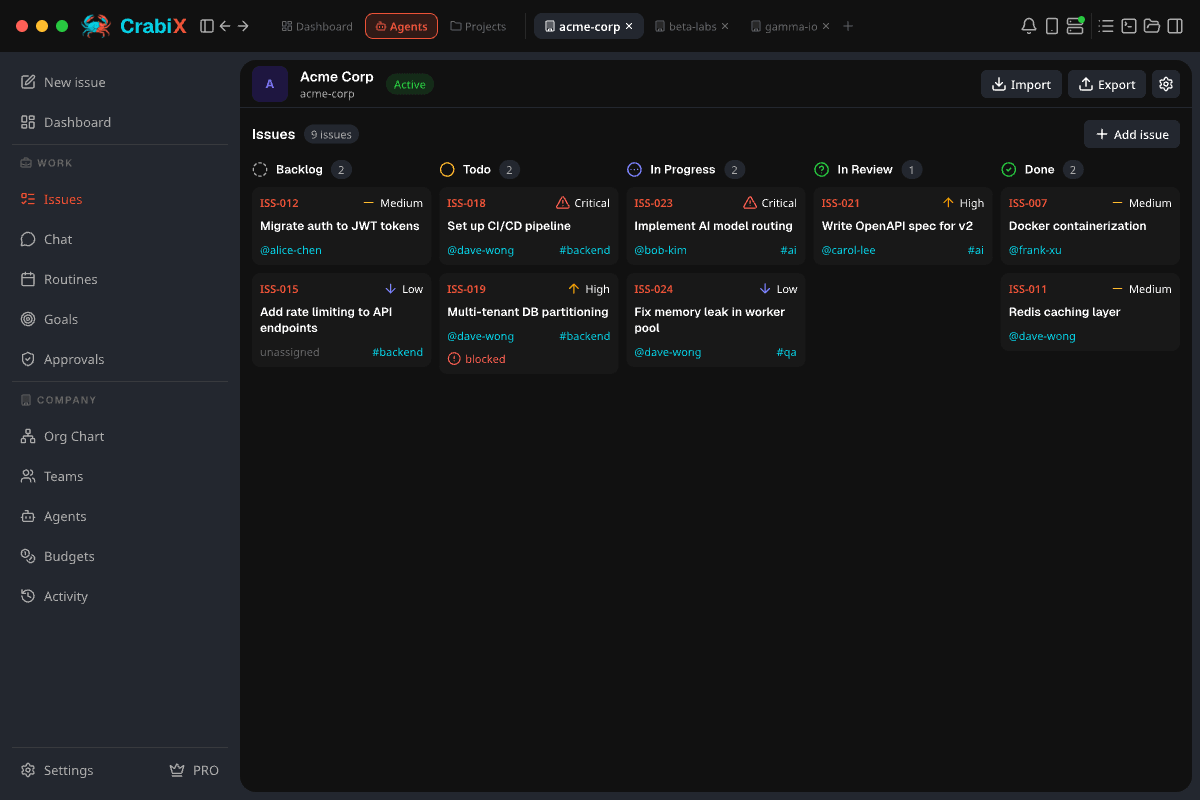The width and height of the screenshot is (1200, 800).
Task: Add a new workspace tab with plus
Action: 848,26
